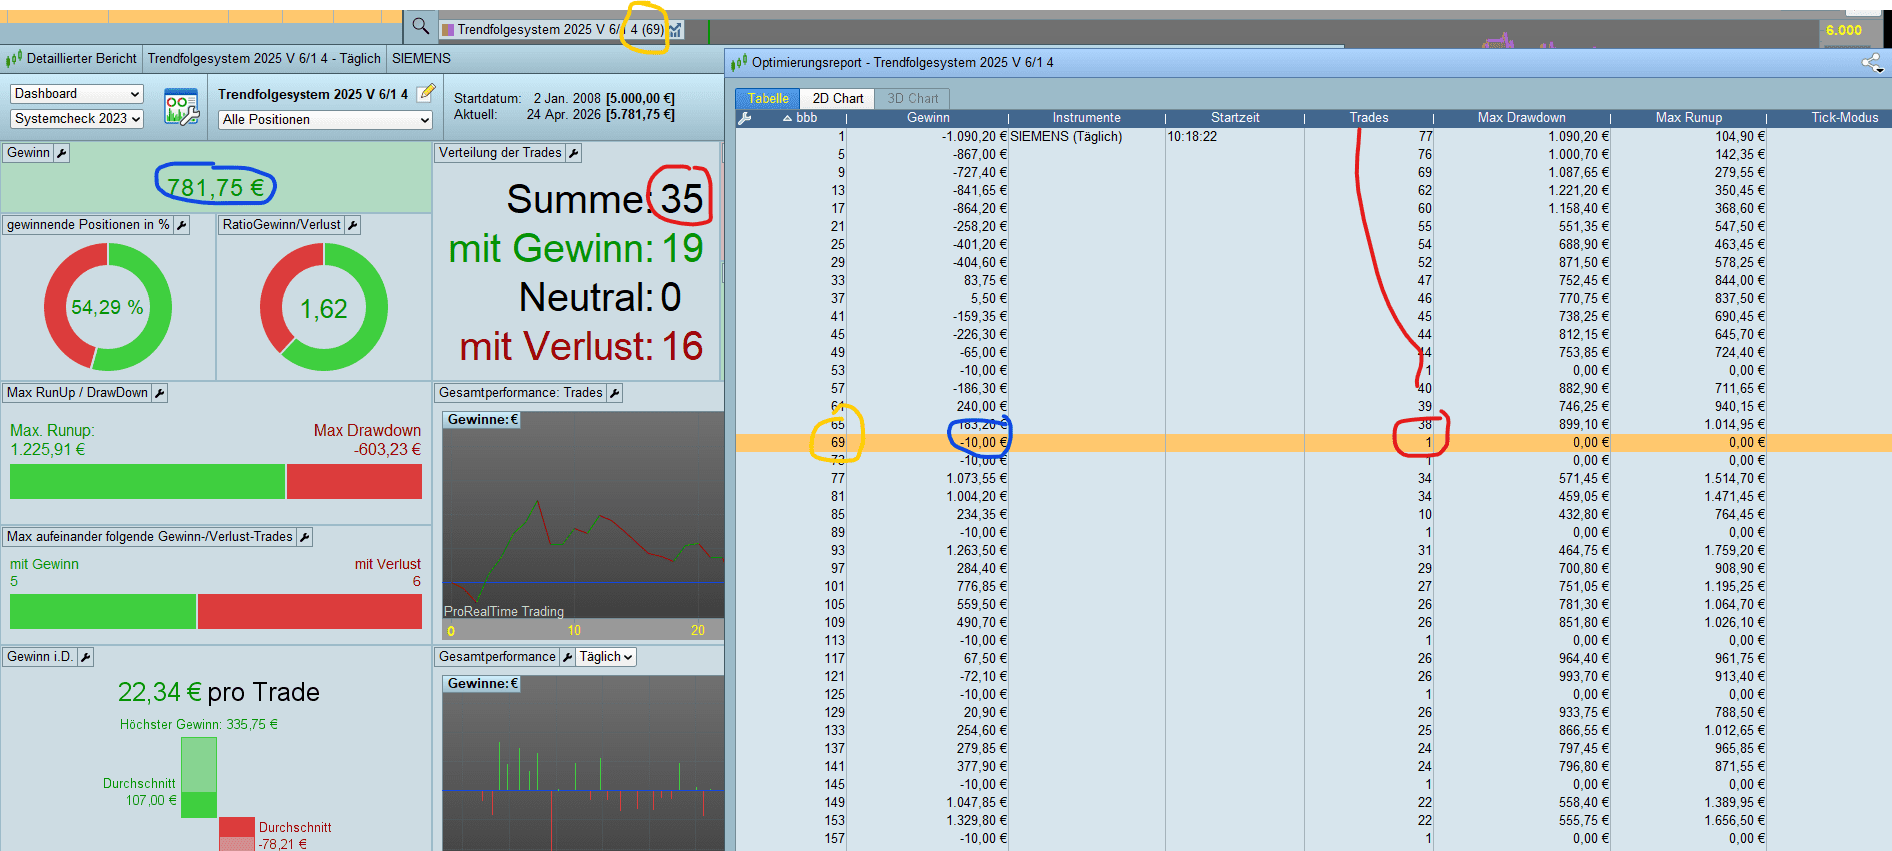Open the Dashboard dropdown
Screen dimensions: 1892x851
coord(77,94)
